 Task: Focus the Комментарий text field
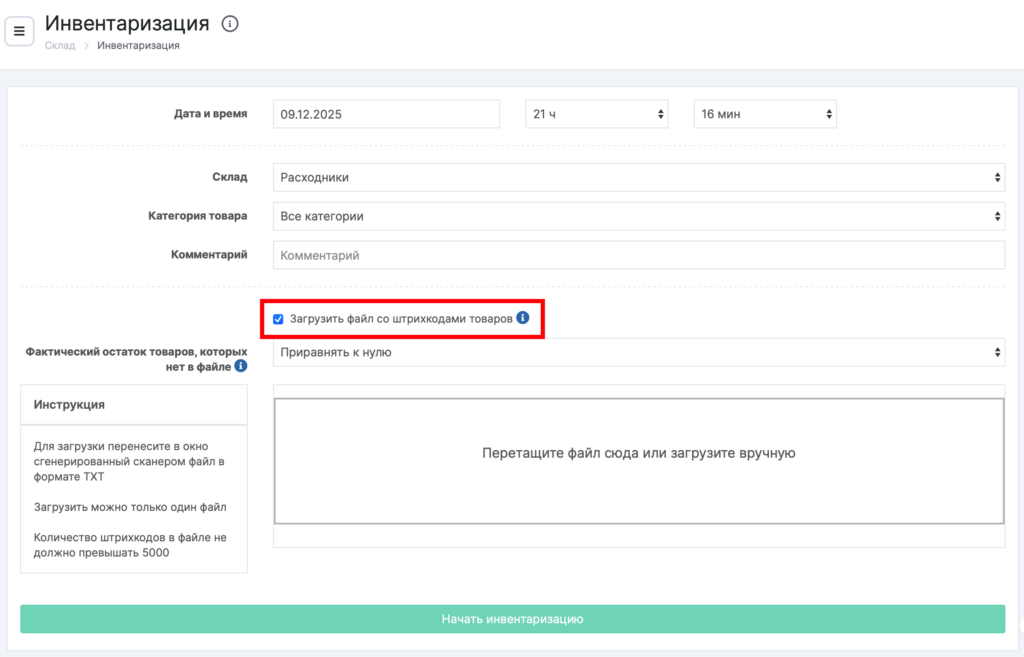click(x=638, y=255)
